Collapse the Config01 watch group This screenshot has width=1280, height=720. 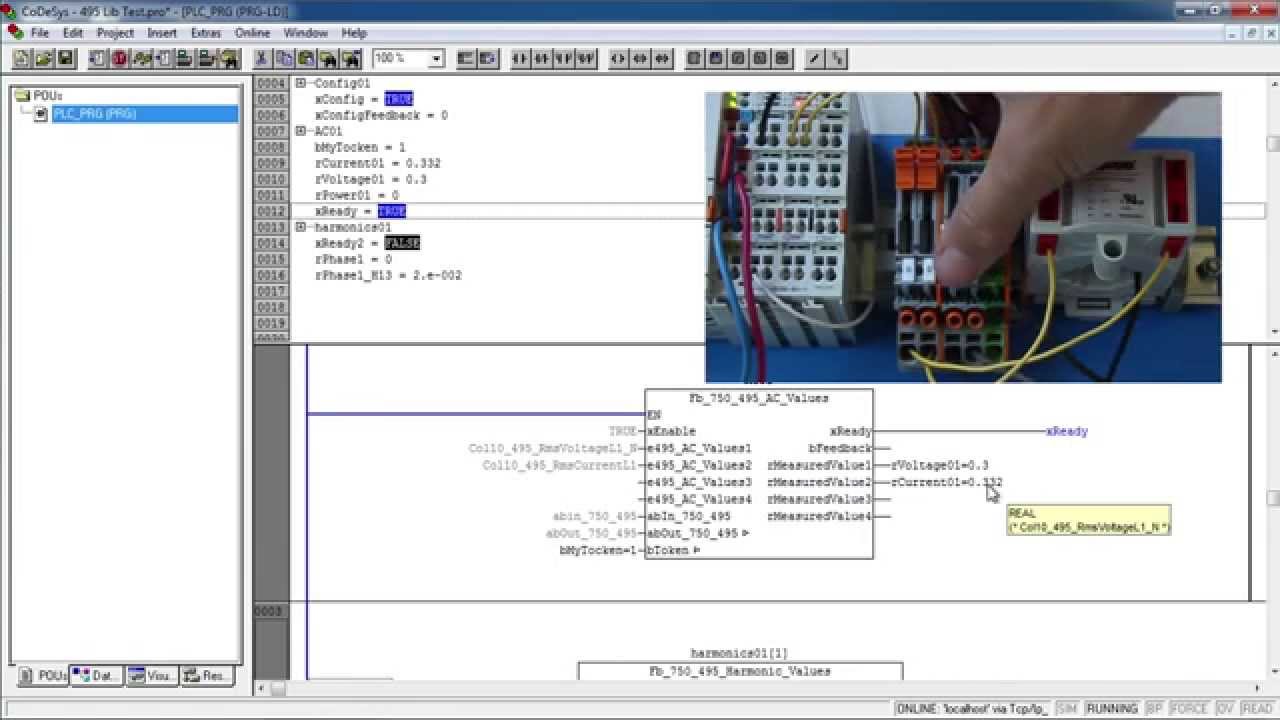[301, 83]
